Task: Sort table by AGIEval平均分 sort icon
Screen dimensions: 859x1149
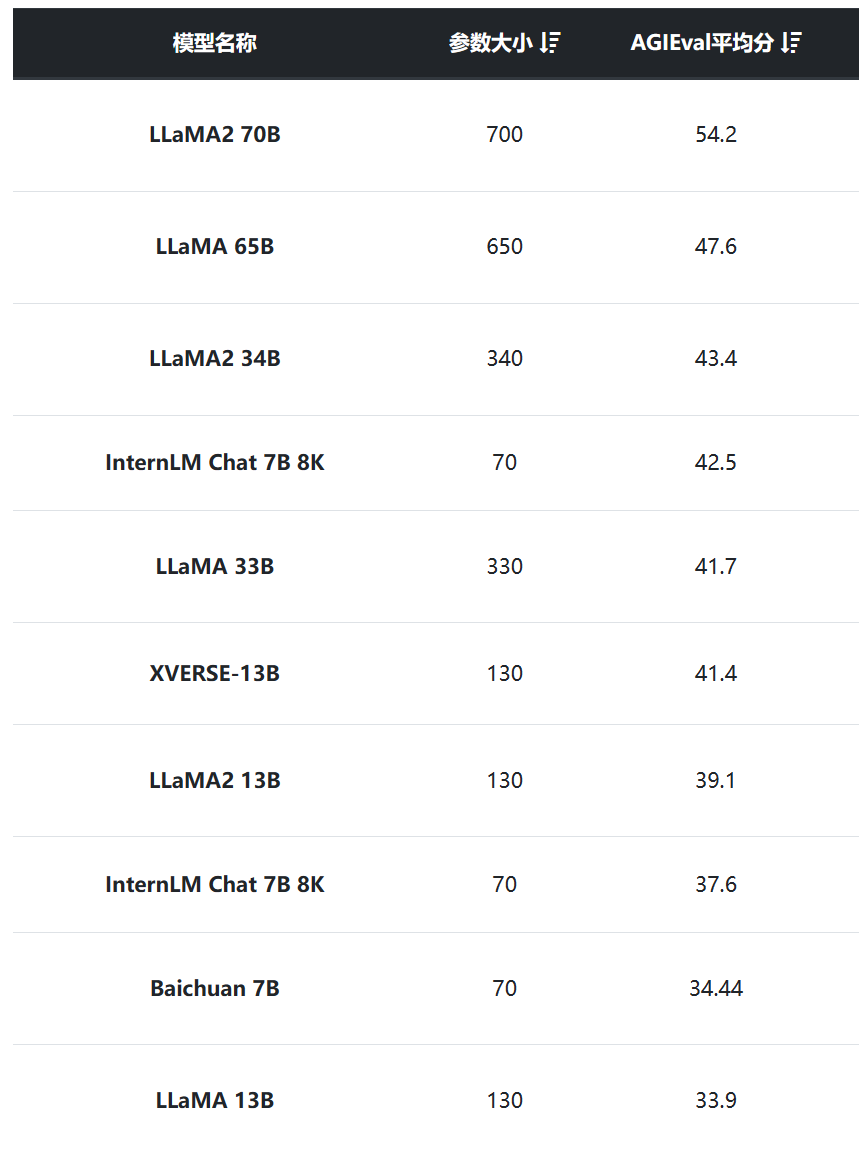Action: [791, 43]
